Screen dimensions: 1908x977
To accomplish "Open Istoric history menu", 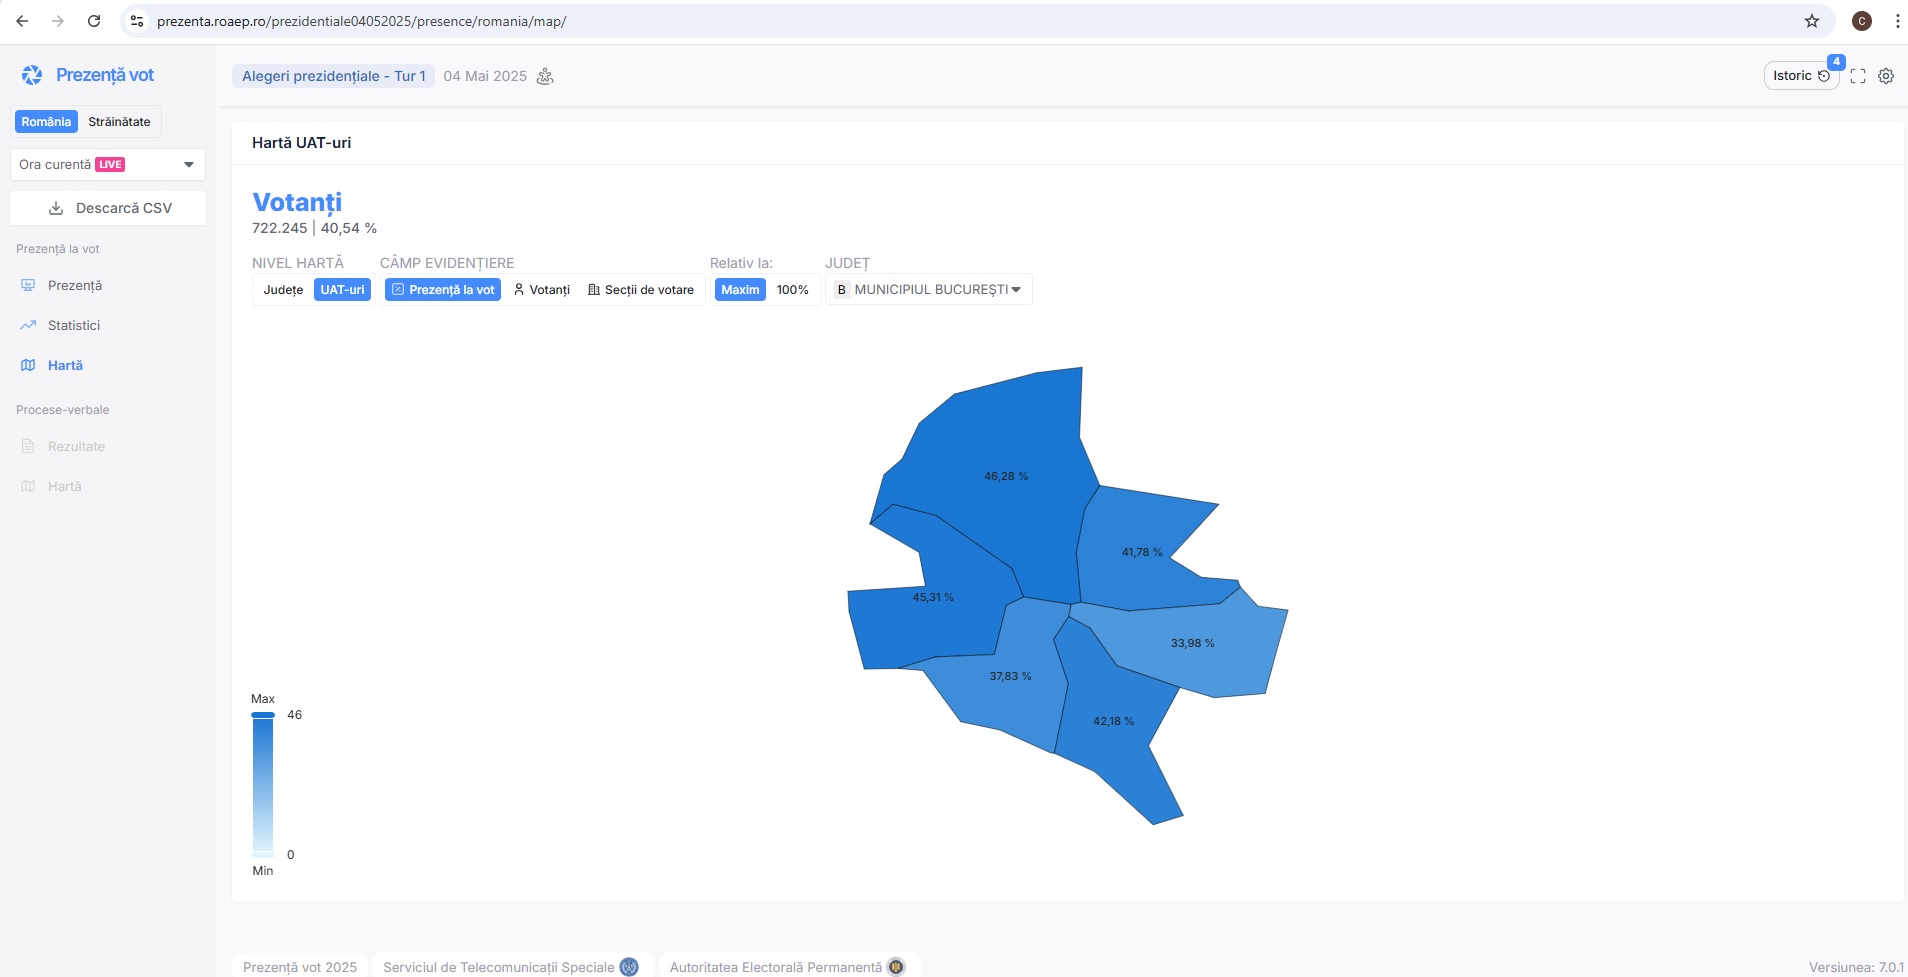I will pyautogui.click(x=1800, y=76).
